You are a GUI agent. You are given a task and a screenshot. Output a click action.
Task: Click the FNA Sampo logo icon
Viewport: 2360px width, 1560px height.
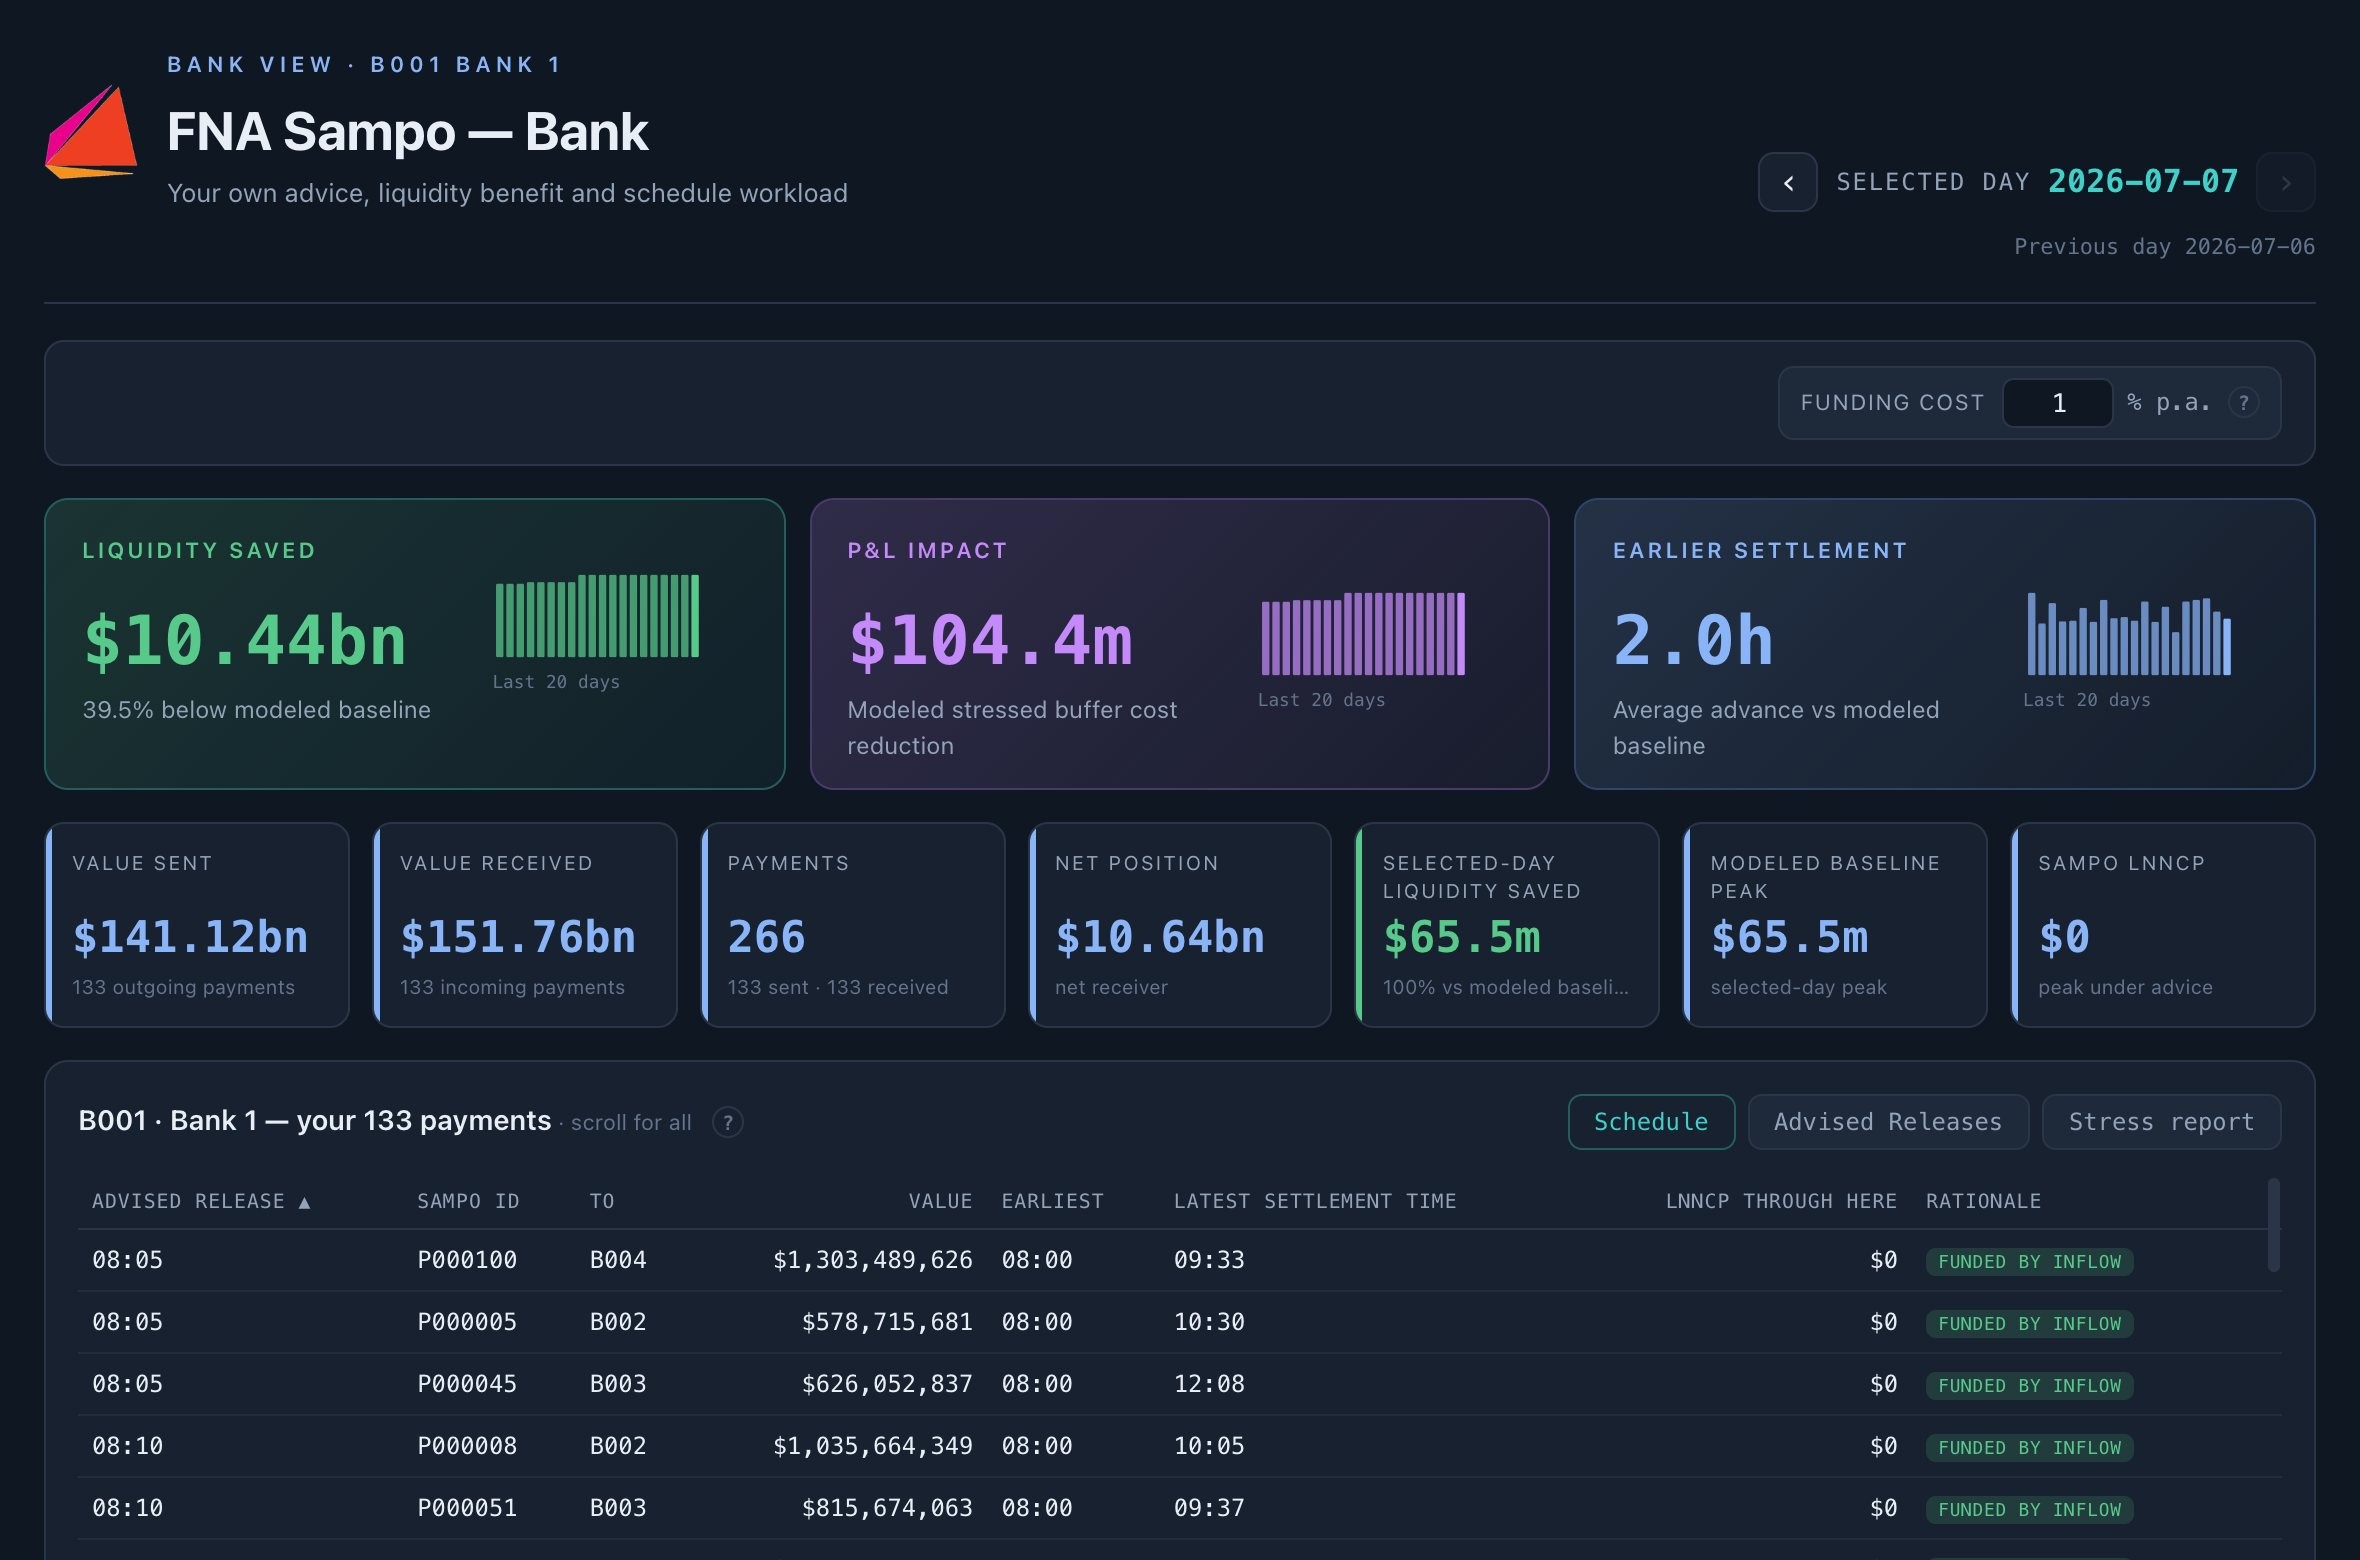tap(91, 132)
